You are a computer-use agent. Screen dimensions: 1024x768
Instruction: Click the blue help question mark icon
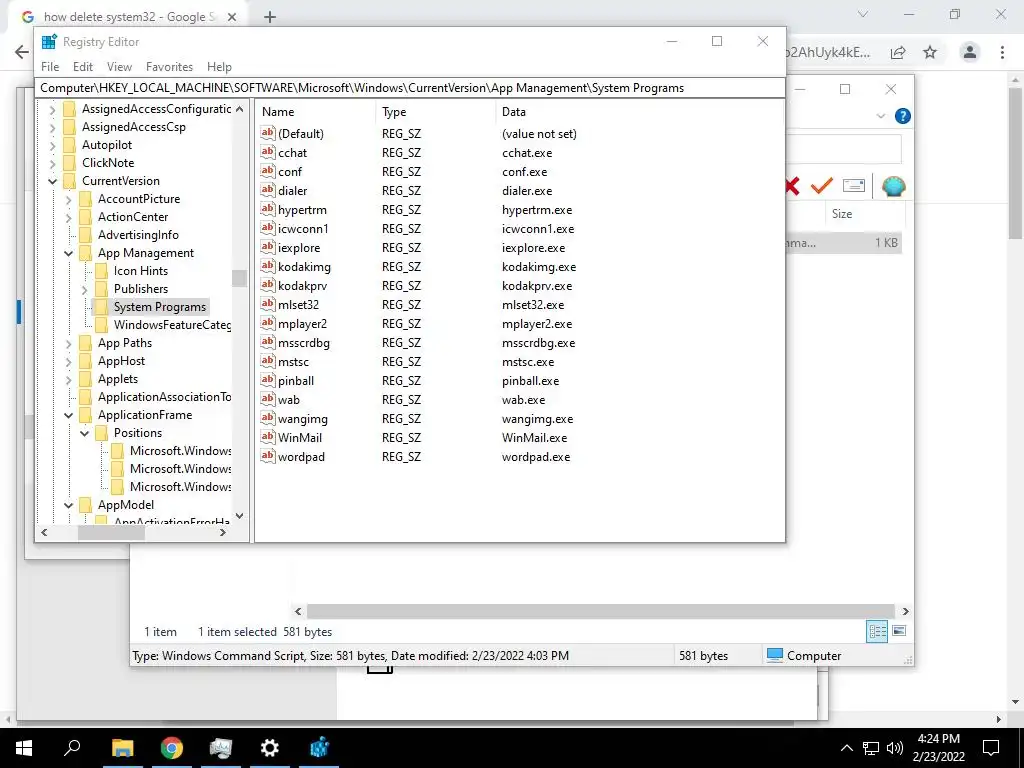coord(903,116)
